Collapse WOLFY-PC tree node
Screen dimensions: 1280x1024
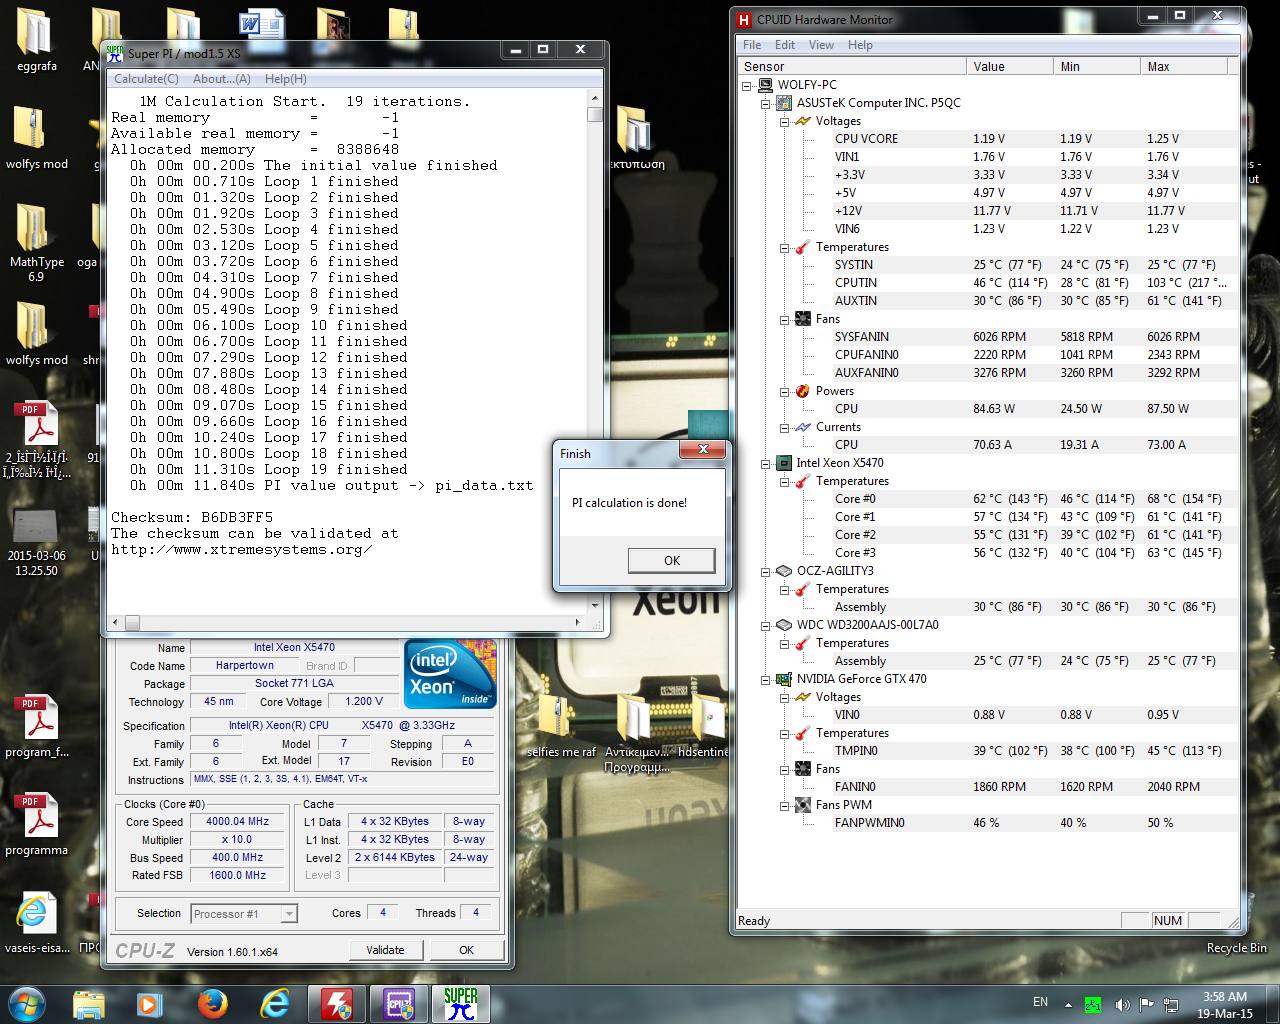point(747,85)
